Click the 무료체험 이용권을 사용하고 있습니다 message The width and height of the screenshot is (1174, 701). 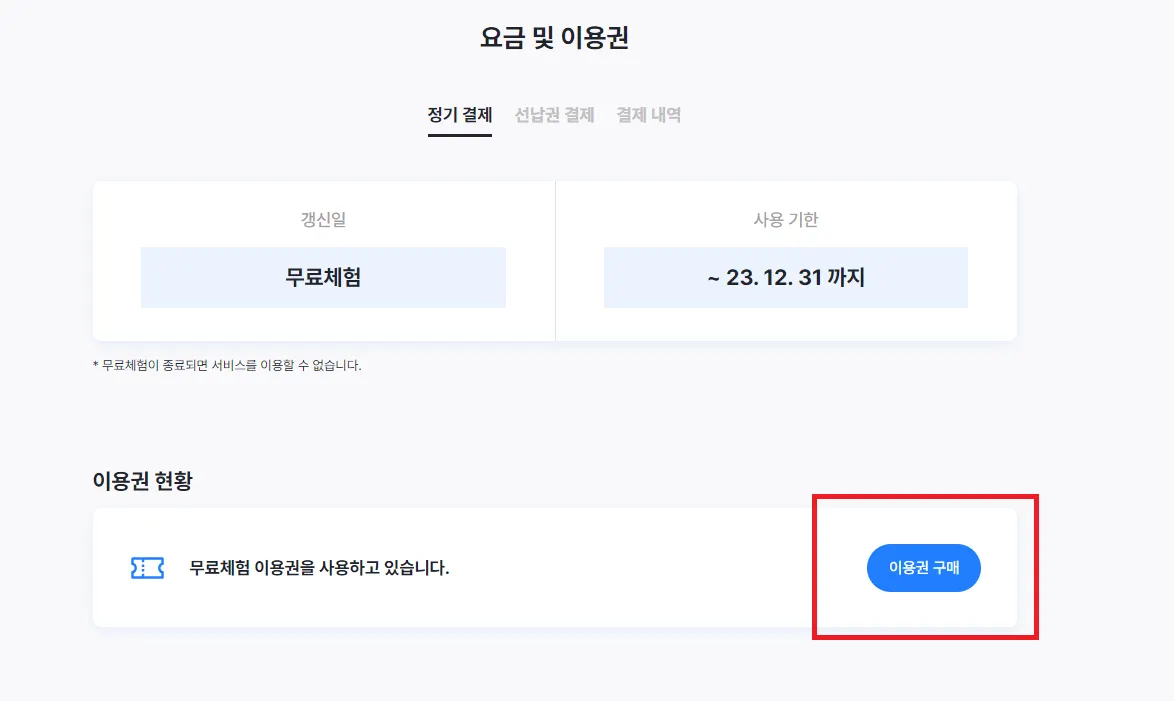[x=320, y=568]
